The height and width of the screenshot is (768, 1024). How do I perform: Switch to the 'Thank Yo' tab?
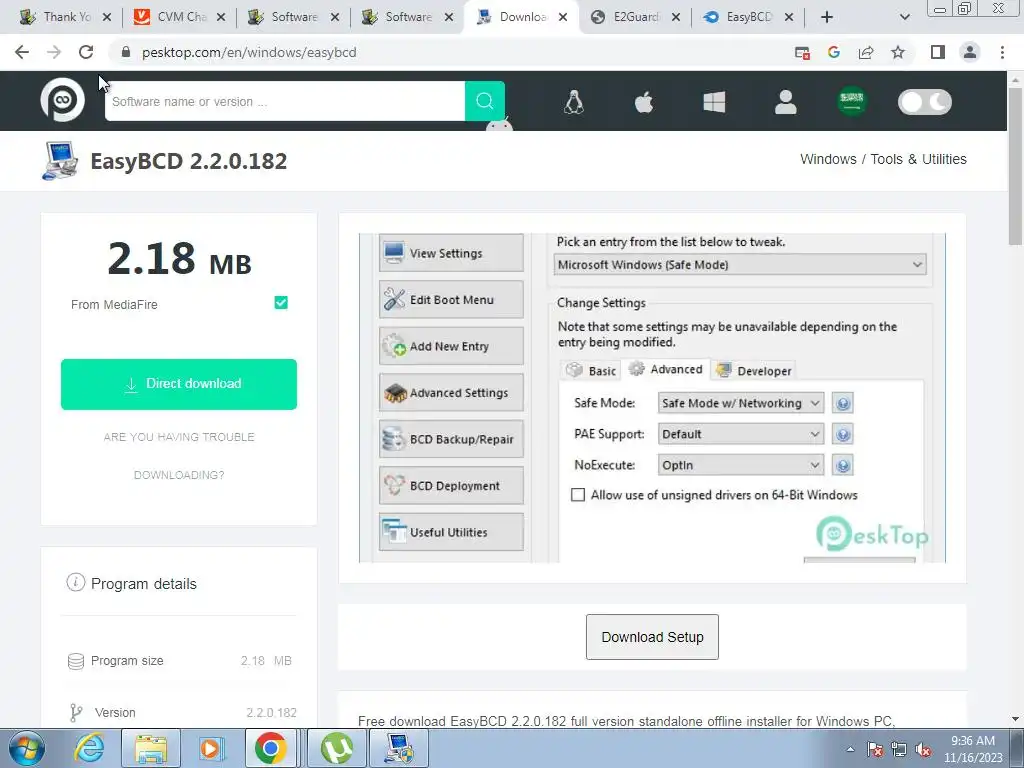click(x=65, y=17)
